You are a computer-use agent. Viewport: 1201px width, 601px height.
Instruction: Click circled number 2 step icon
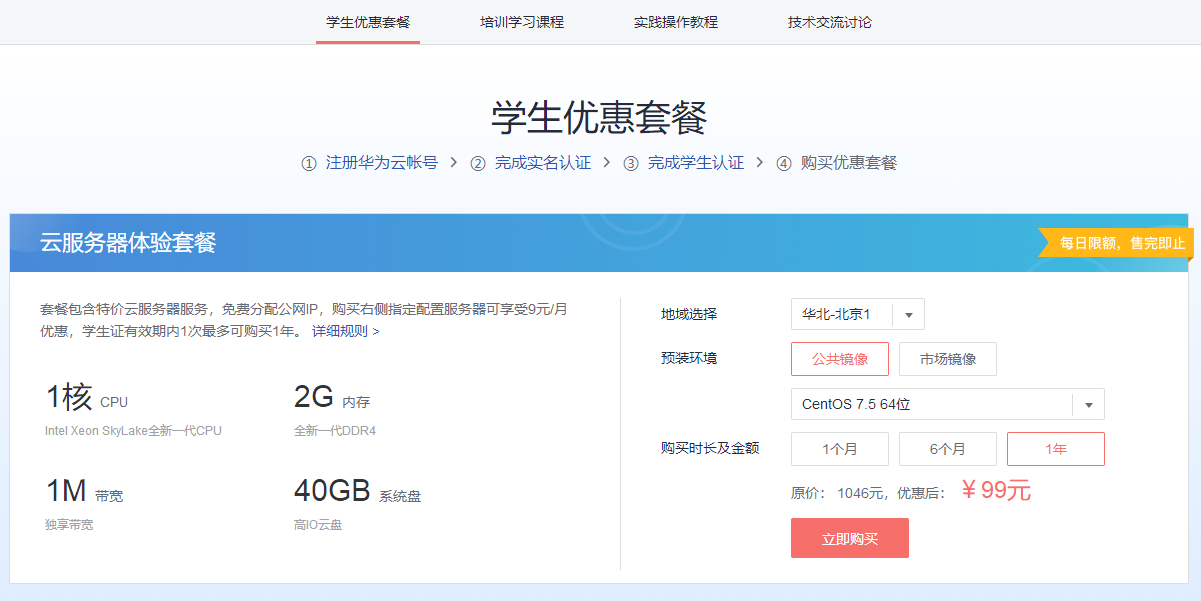pos(478,163)
